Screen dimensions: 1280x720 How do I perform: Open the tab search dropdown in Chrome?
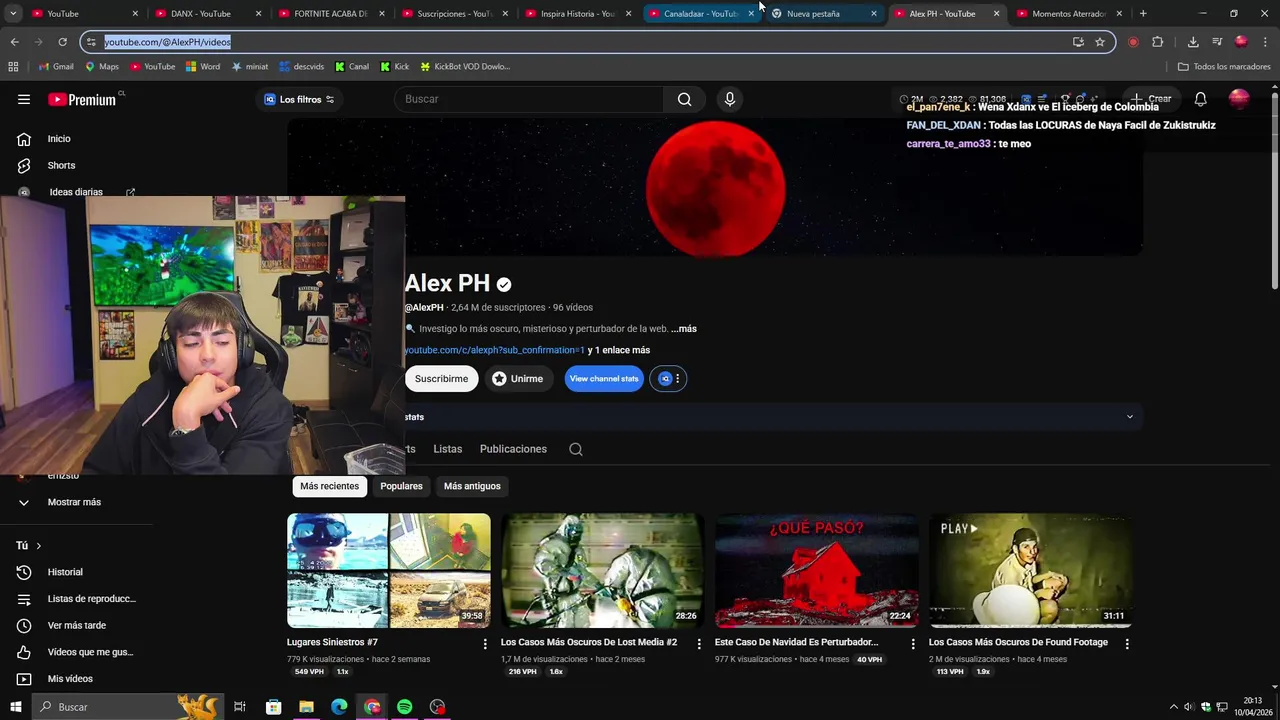(13, 14)
